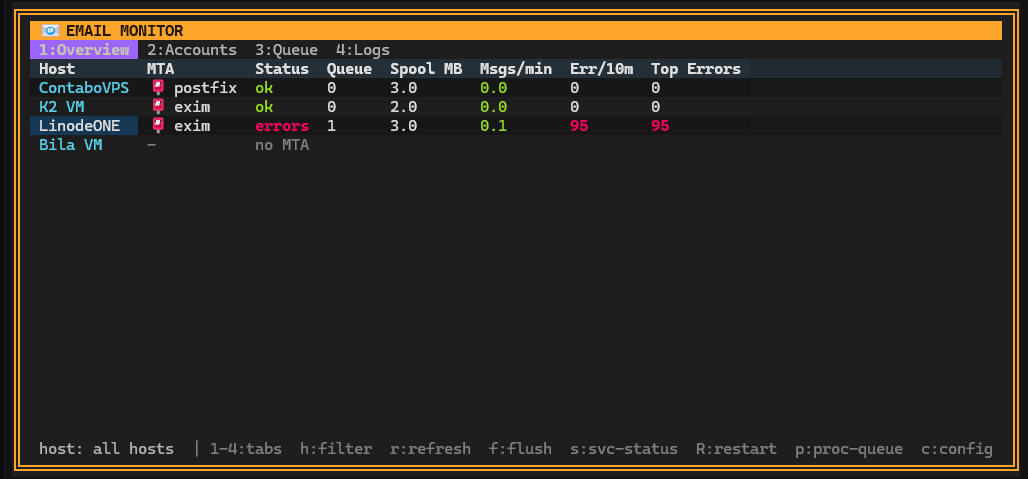Select the Bila VM host
This screenshot has height=479, width=1028.
(x=71, y=145)
